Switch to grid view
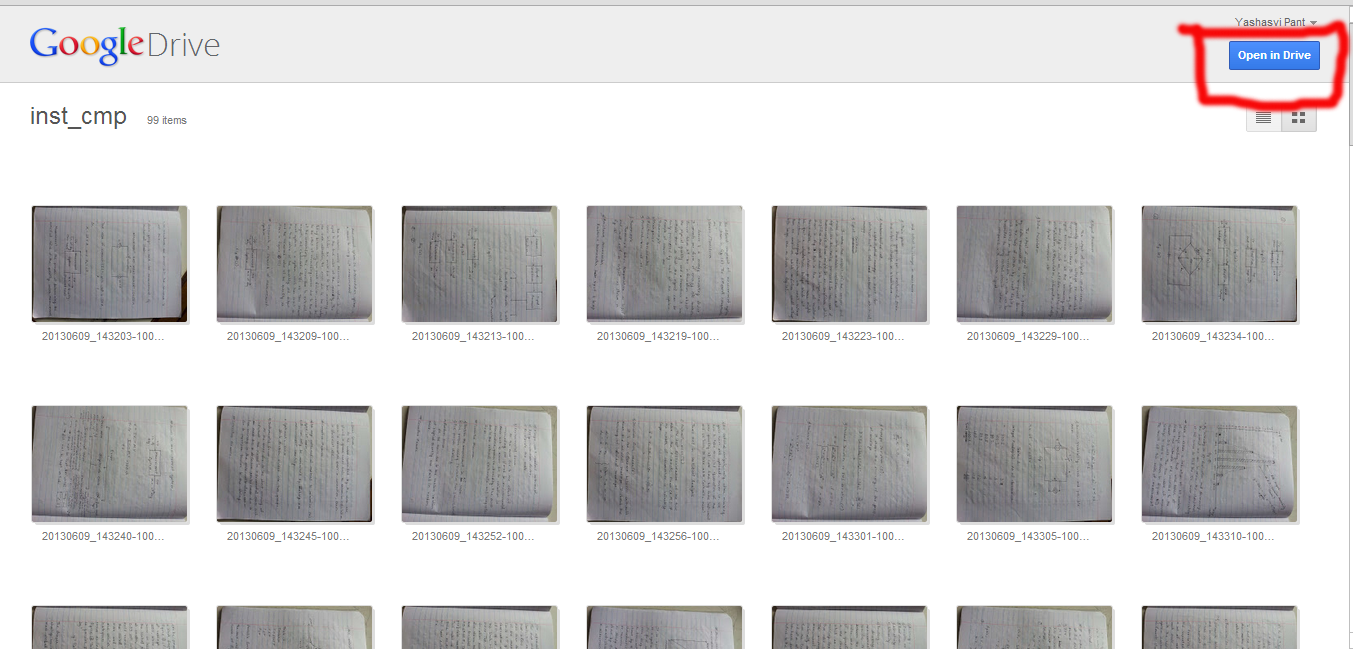 point(1299,118)
